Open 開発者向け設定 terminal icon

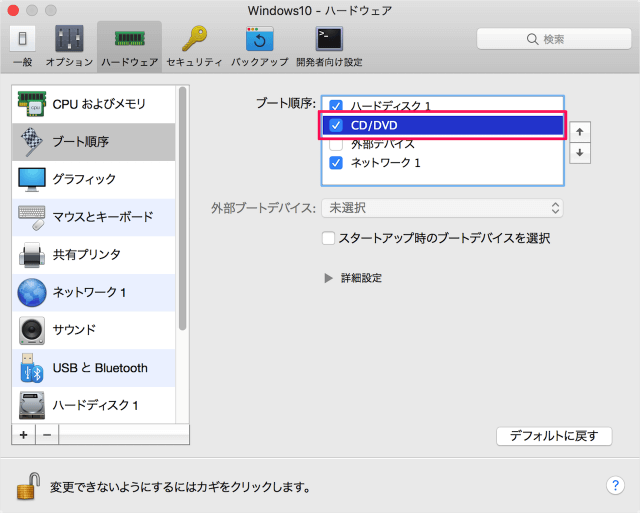(329, 46)
